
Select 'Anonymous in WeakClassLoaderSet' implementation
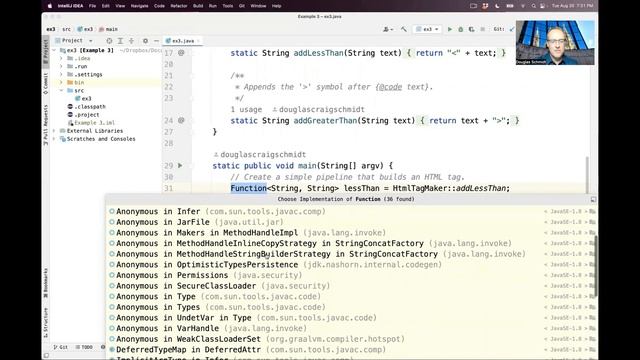coord(351,339)
